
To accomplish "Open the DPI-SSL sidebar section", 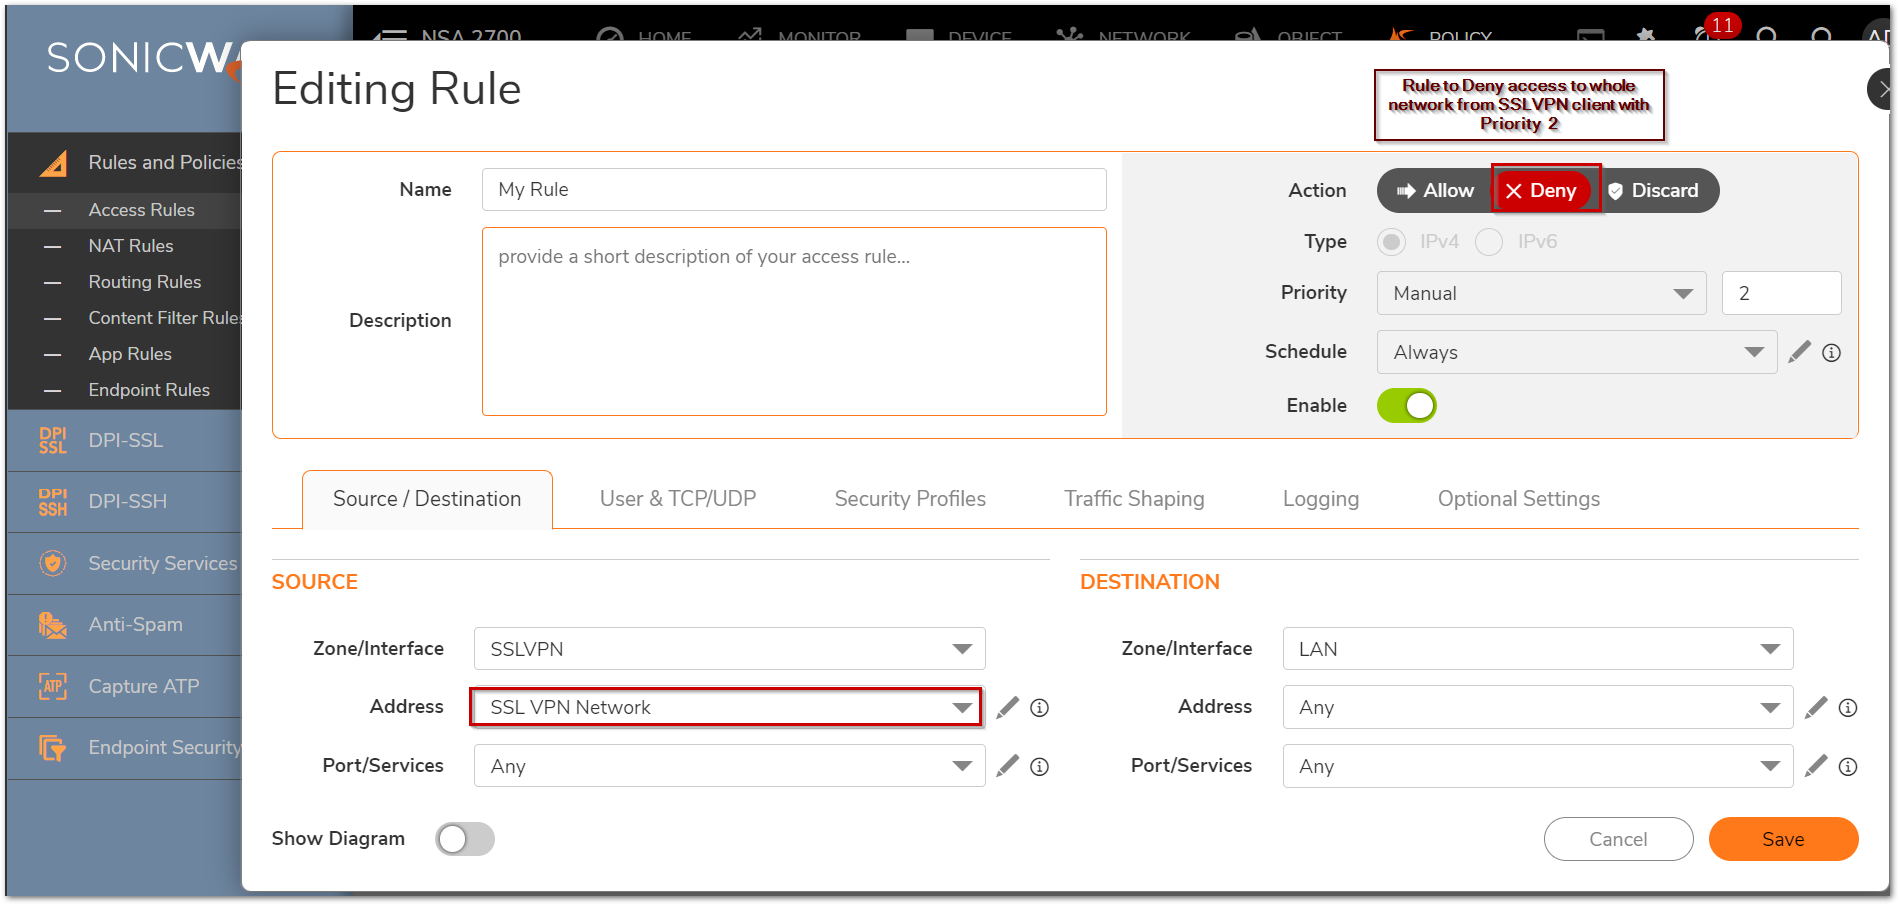I will coord(125,441).
